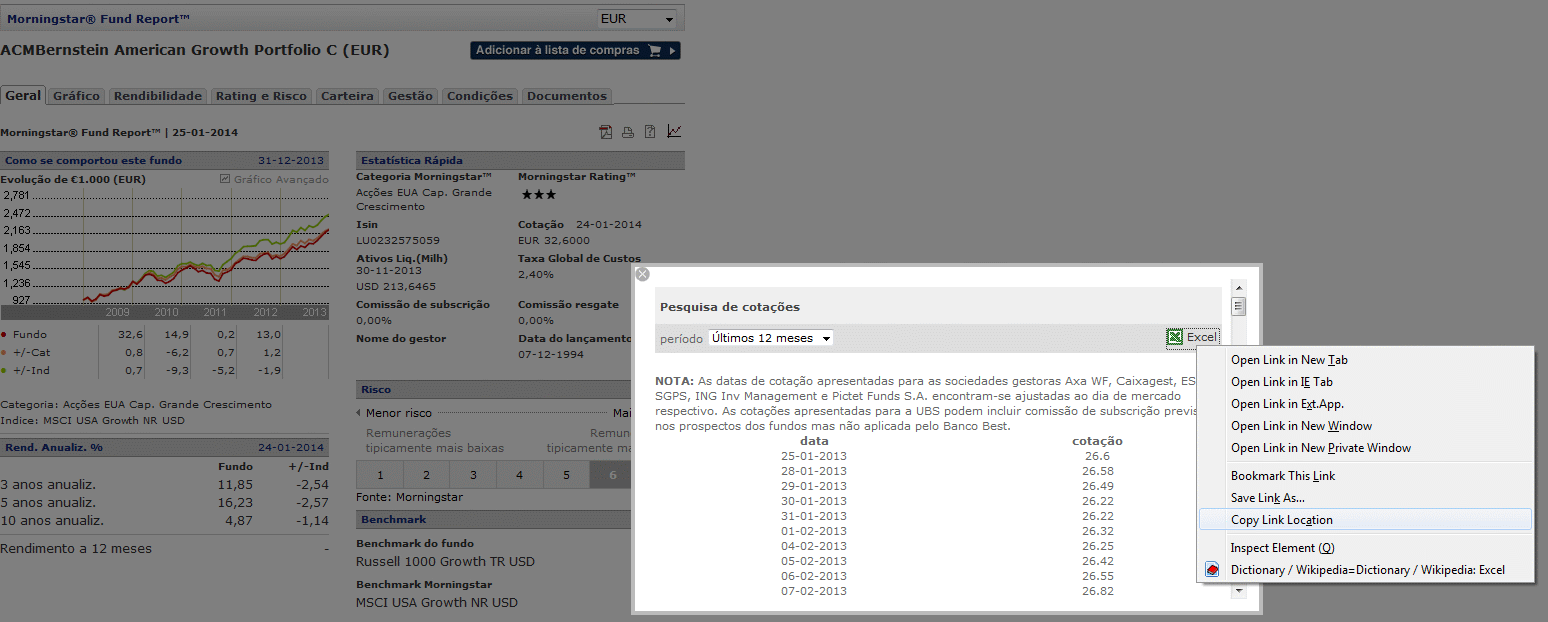Viewport: 1548px width, 622px height.
Task: Click the data column header
Action: [x=814, y=441]
